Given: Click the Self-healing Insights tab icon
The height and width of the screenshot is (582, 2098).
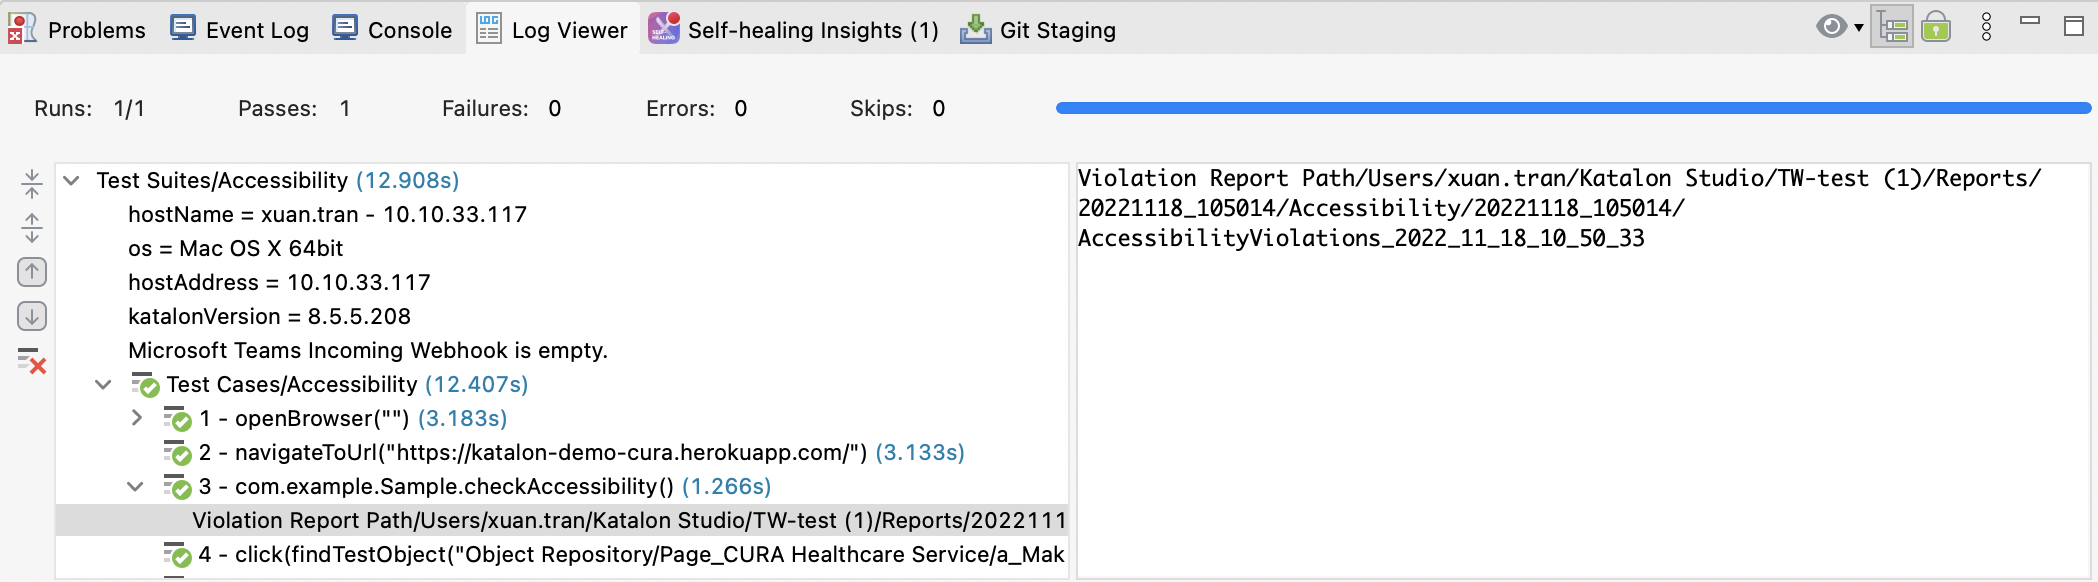Looking at the screenshot, I should (664, 29).
